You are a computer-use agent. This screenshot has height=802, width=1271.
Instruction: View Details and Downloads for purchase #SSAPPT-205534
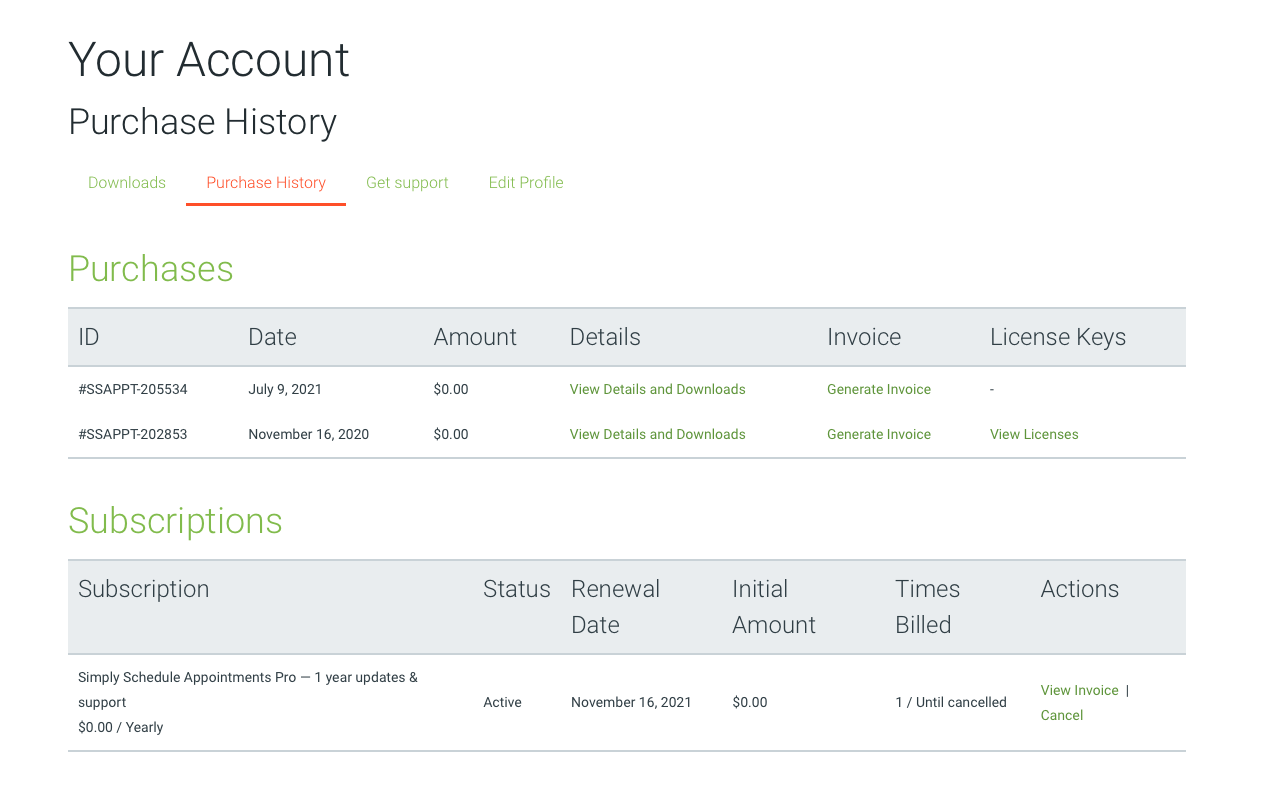point(657,389)
